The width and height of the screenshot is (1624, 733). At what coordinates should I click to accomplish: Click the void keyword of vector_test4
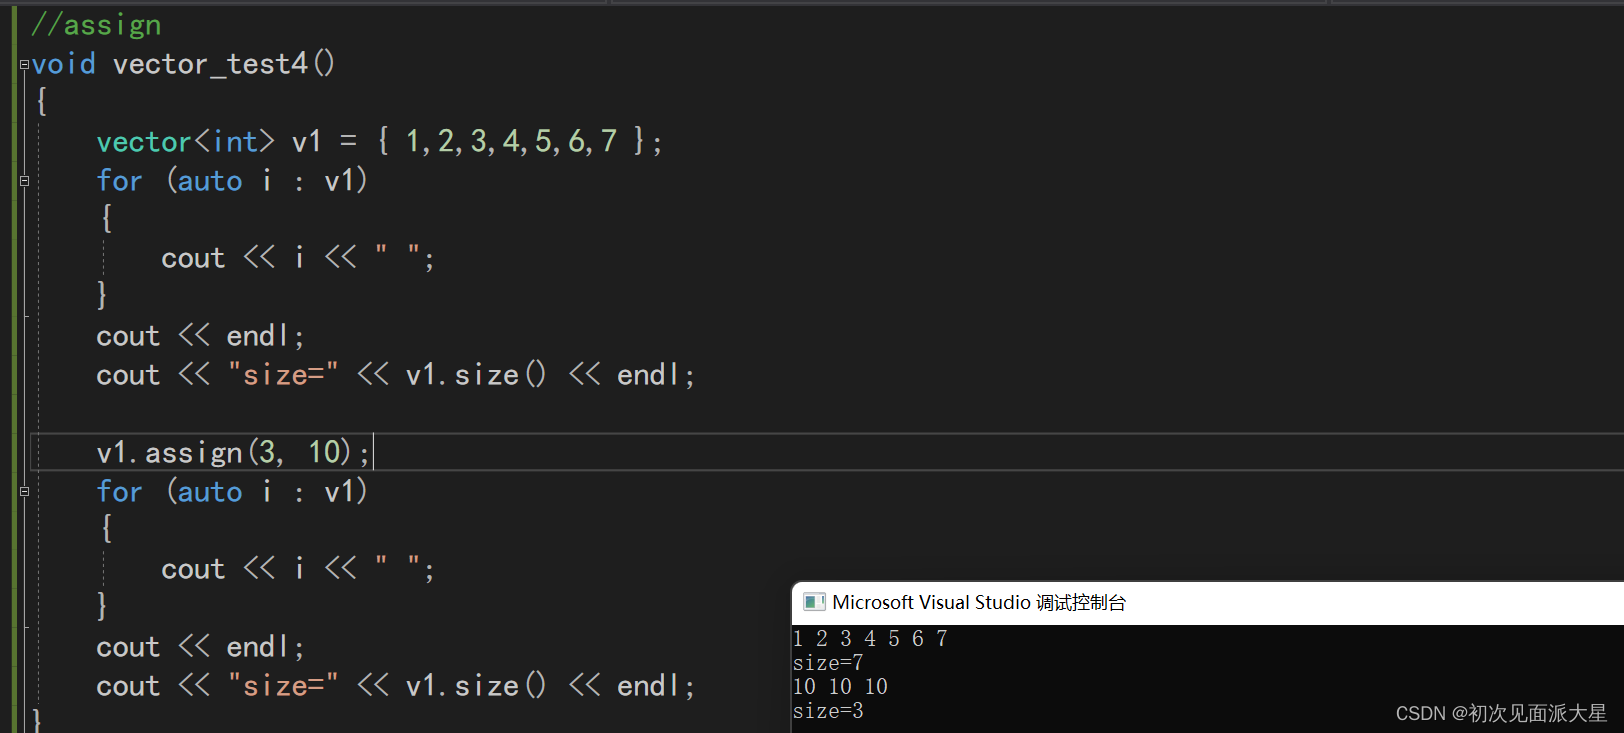coord(62,63)
